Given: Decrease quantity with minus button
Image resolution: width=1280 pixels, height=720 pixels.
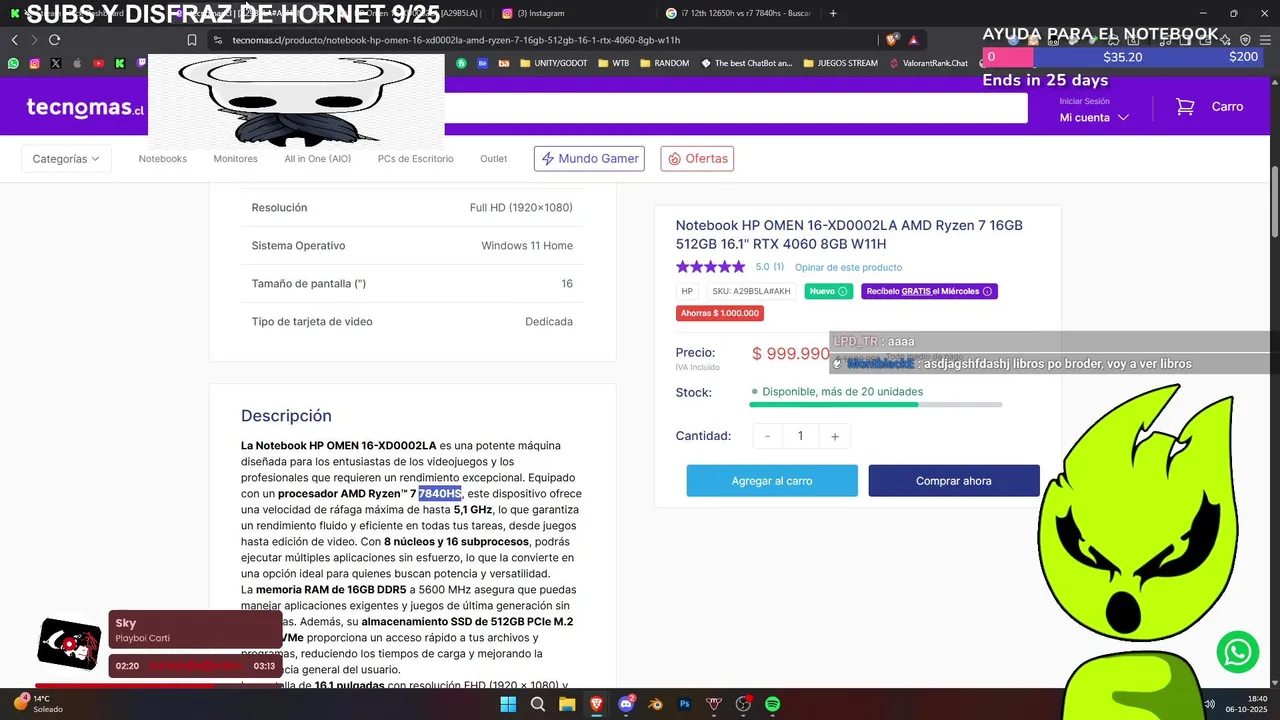Looking at the screenshot, I should click(x=767, y=436).
